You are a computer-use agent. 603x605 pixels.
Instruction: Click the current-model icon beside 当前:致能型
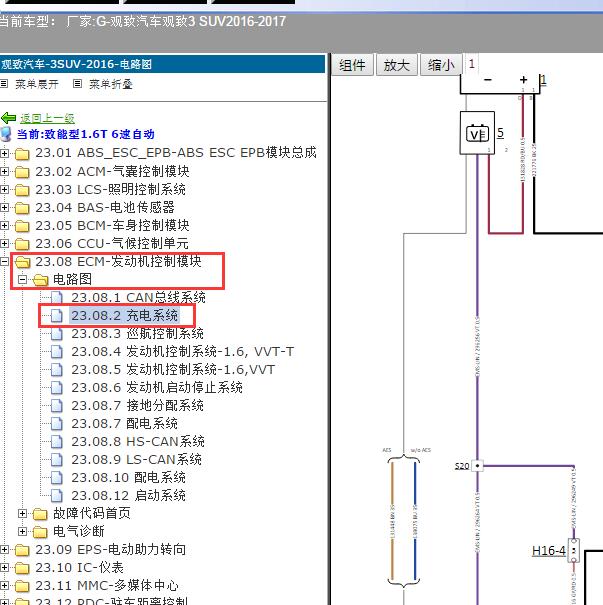[6, 134]
